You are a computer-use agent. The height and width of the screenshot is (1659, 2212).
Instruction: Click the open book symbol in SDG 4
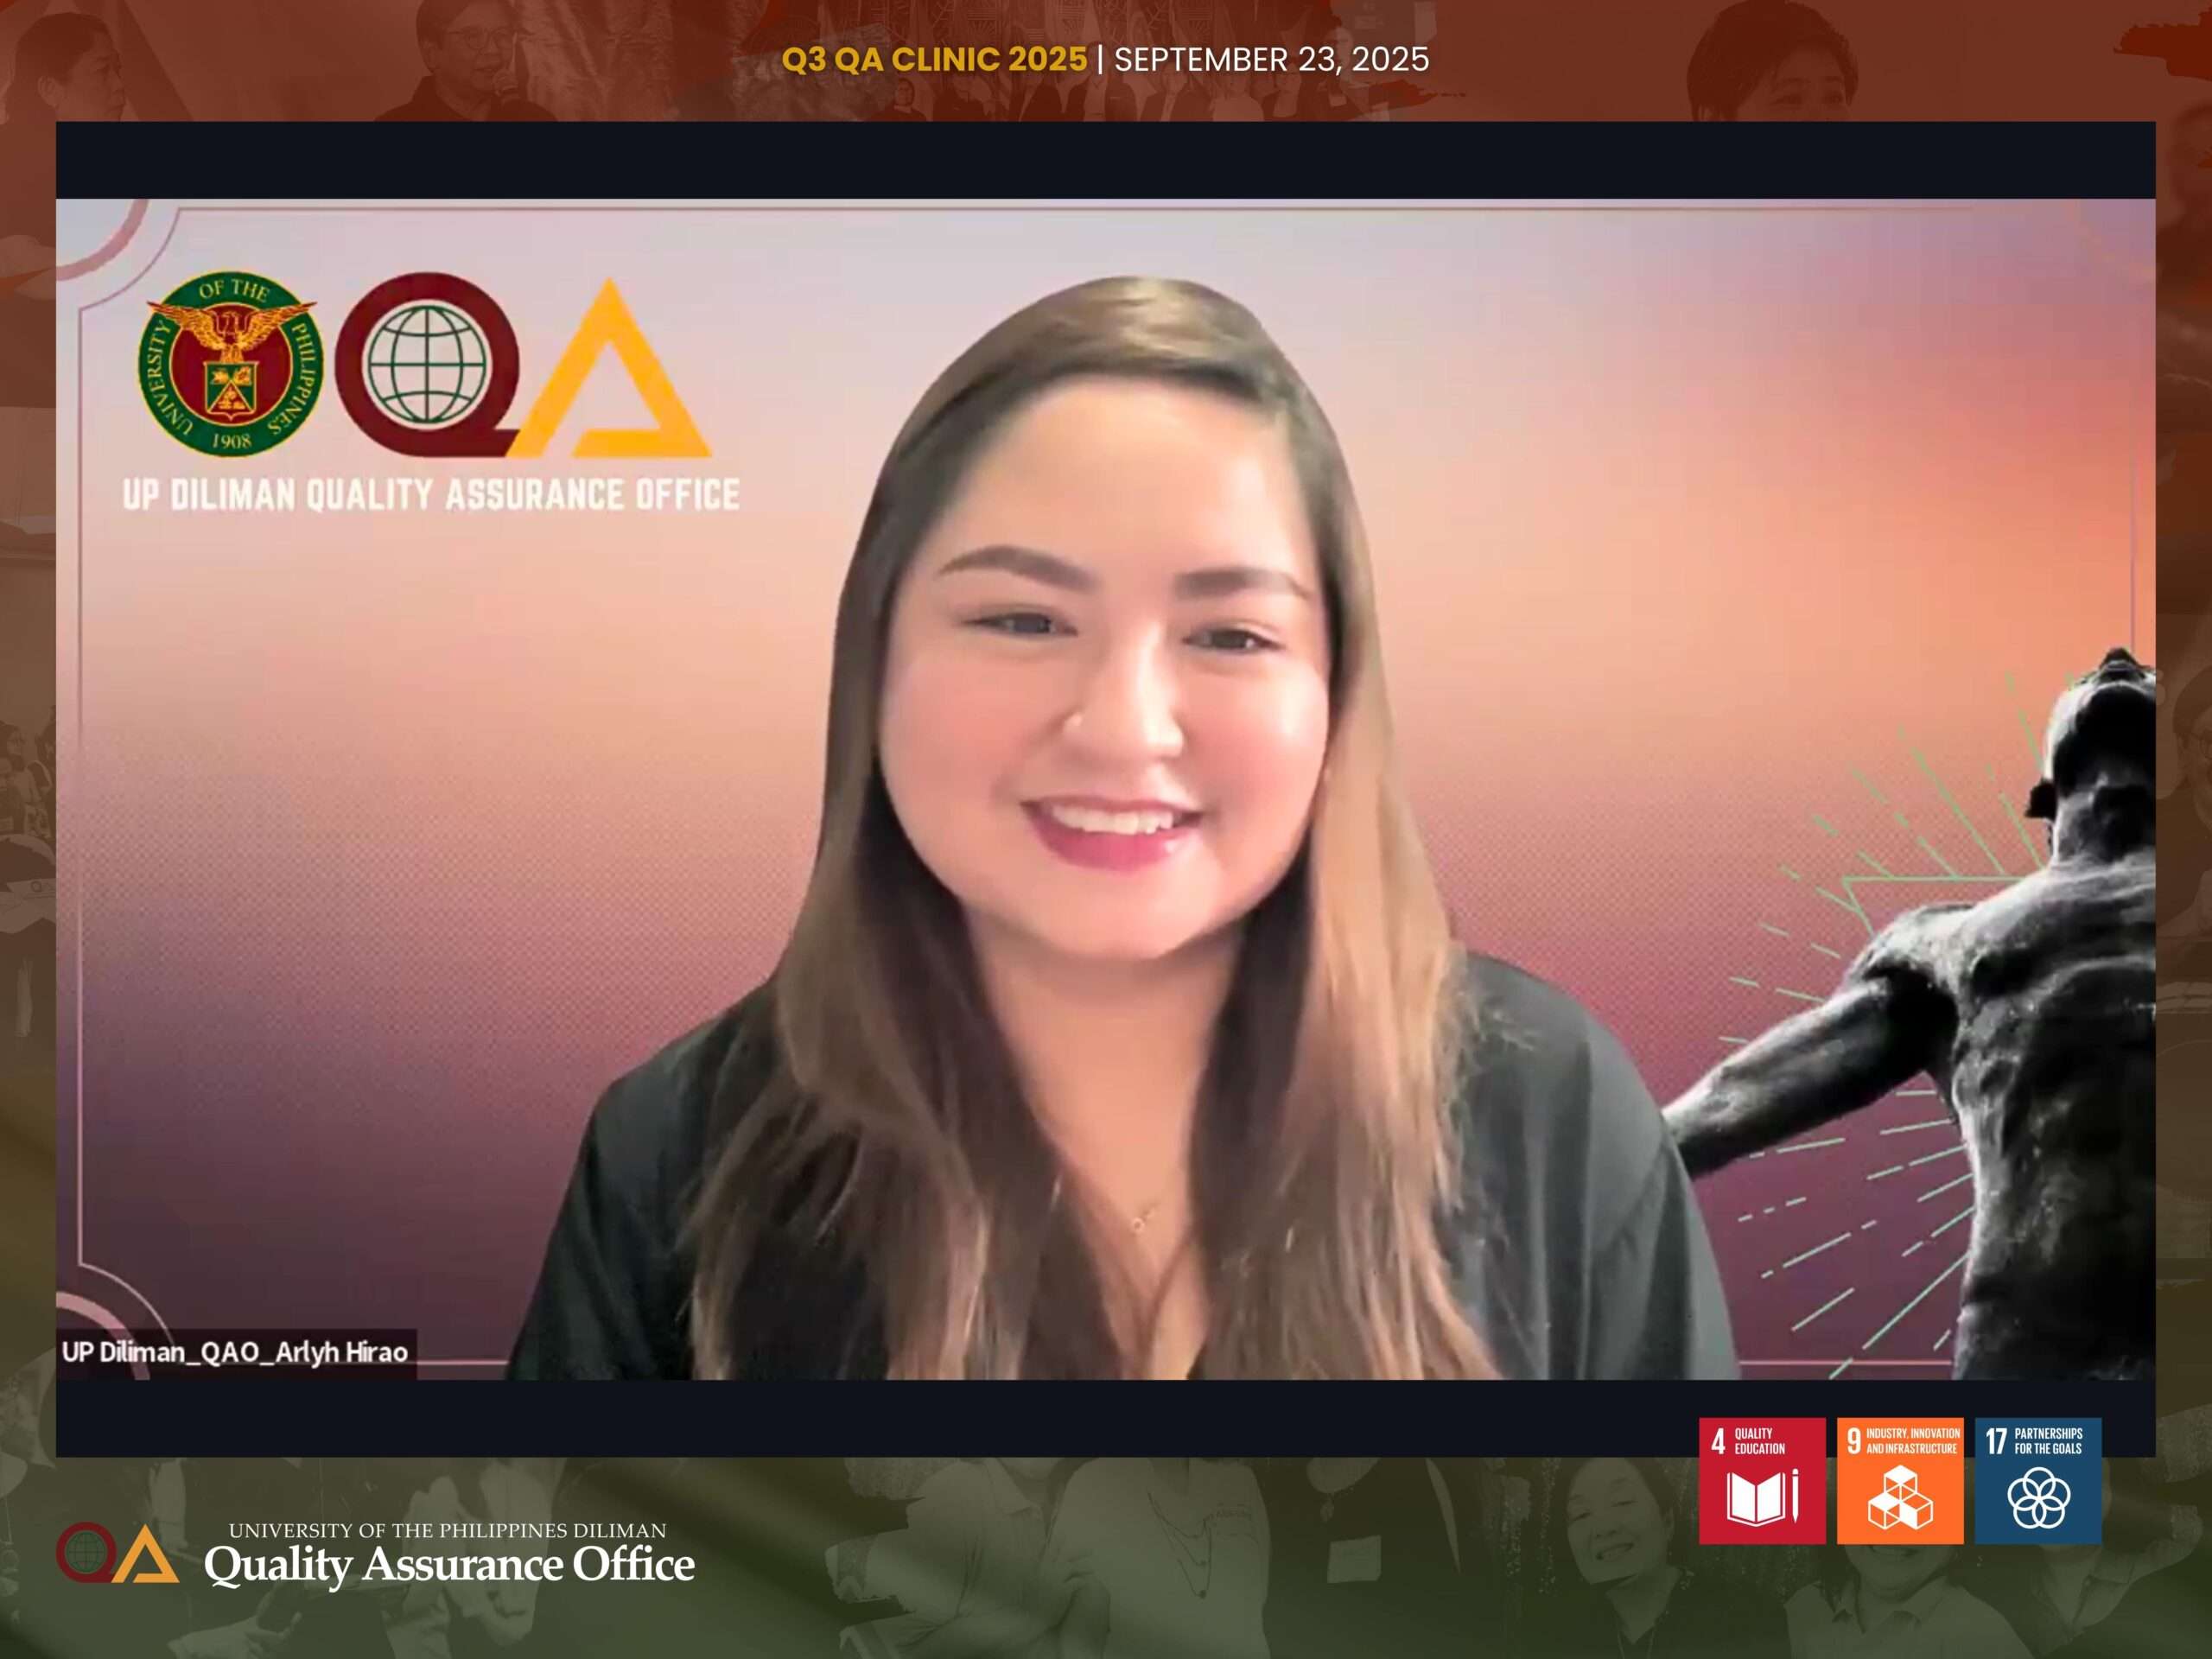click(1755, 1498)
